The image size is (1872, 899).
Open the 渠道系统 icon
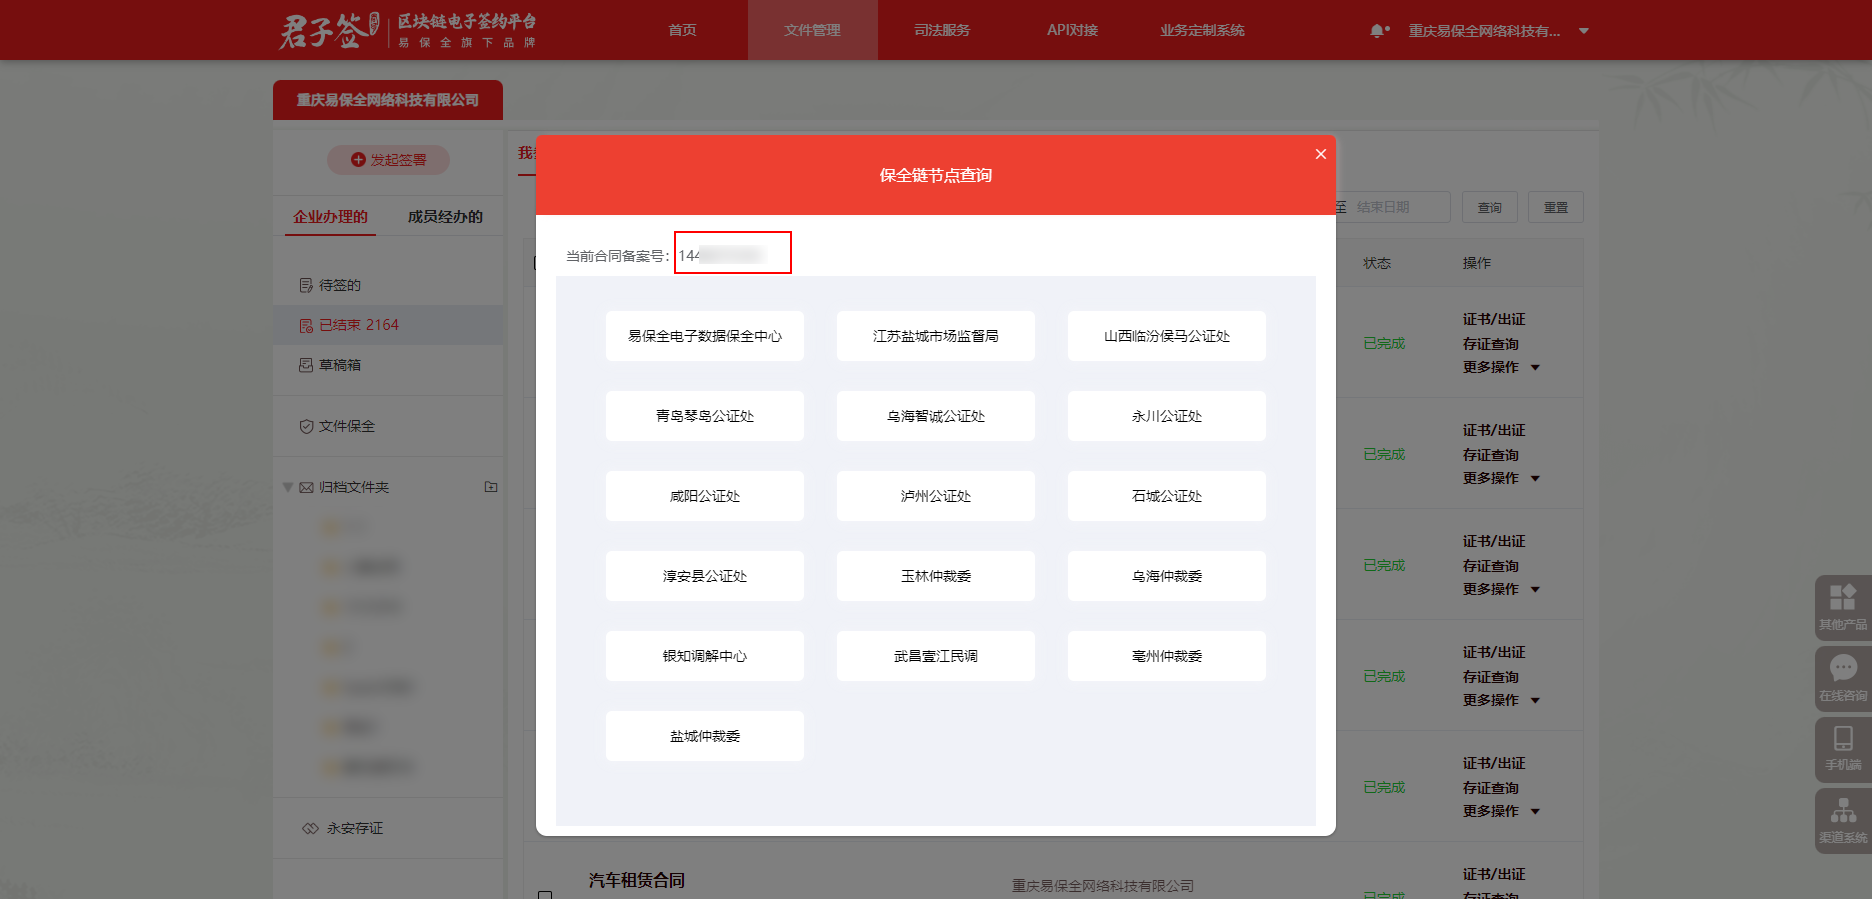pos(1842,819)
